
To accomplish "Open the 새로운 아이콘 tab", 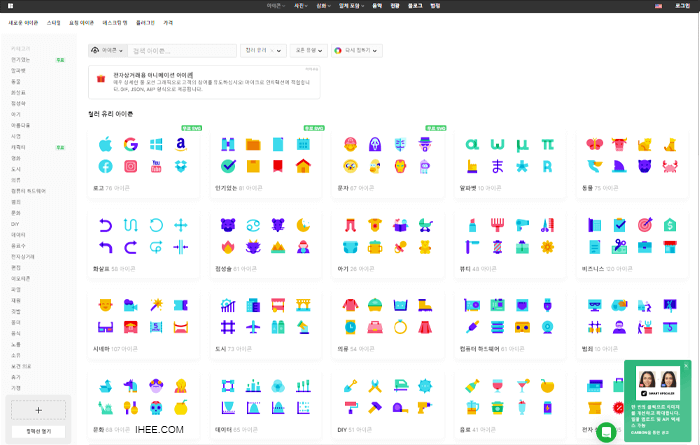I will point(23,23).
